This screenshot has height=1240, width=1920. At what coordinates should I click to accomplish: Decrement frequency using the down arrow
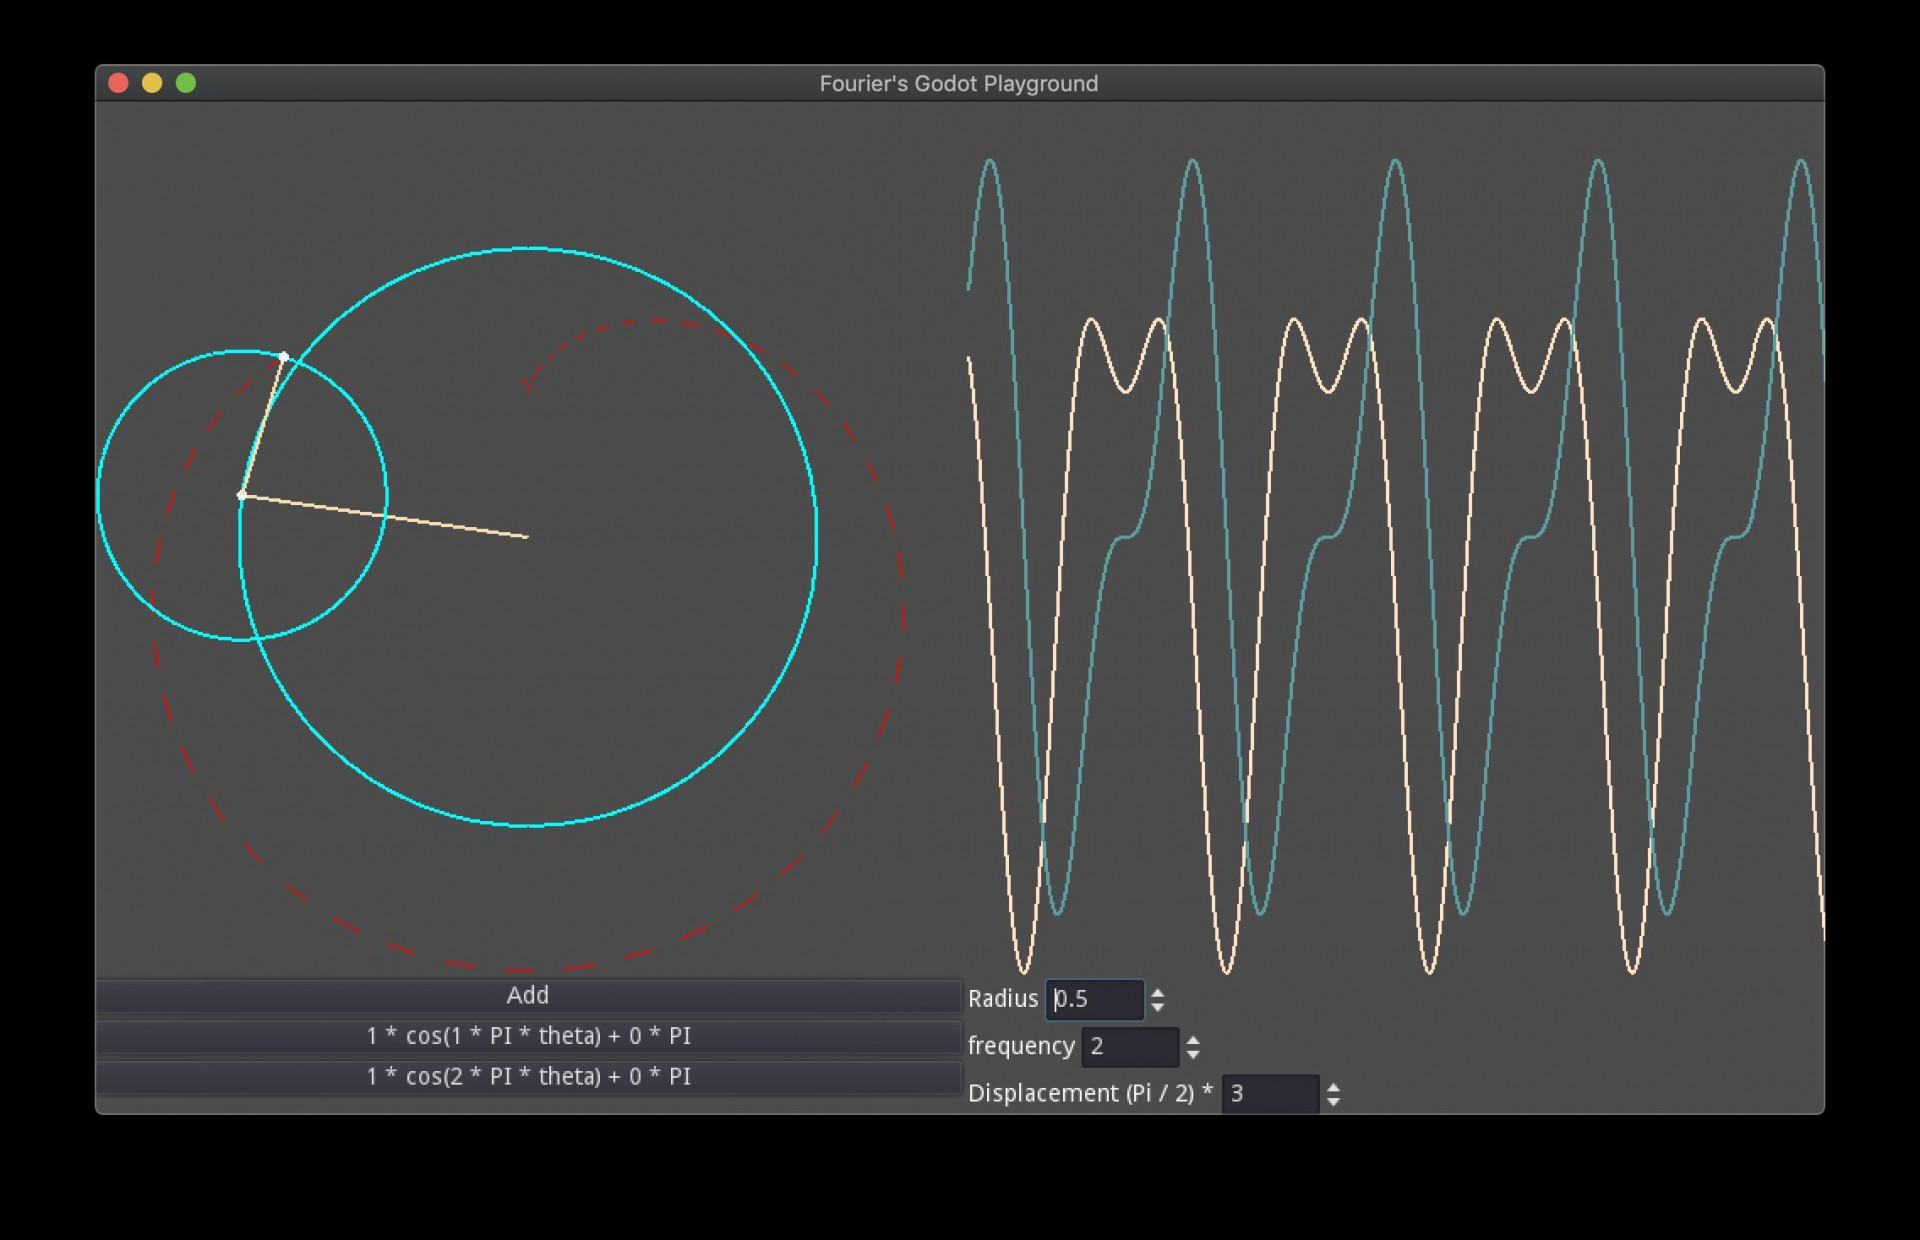(x=1193, y=1054)
